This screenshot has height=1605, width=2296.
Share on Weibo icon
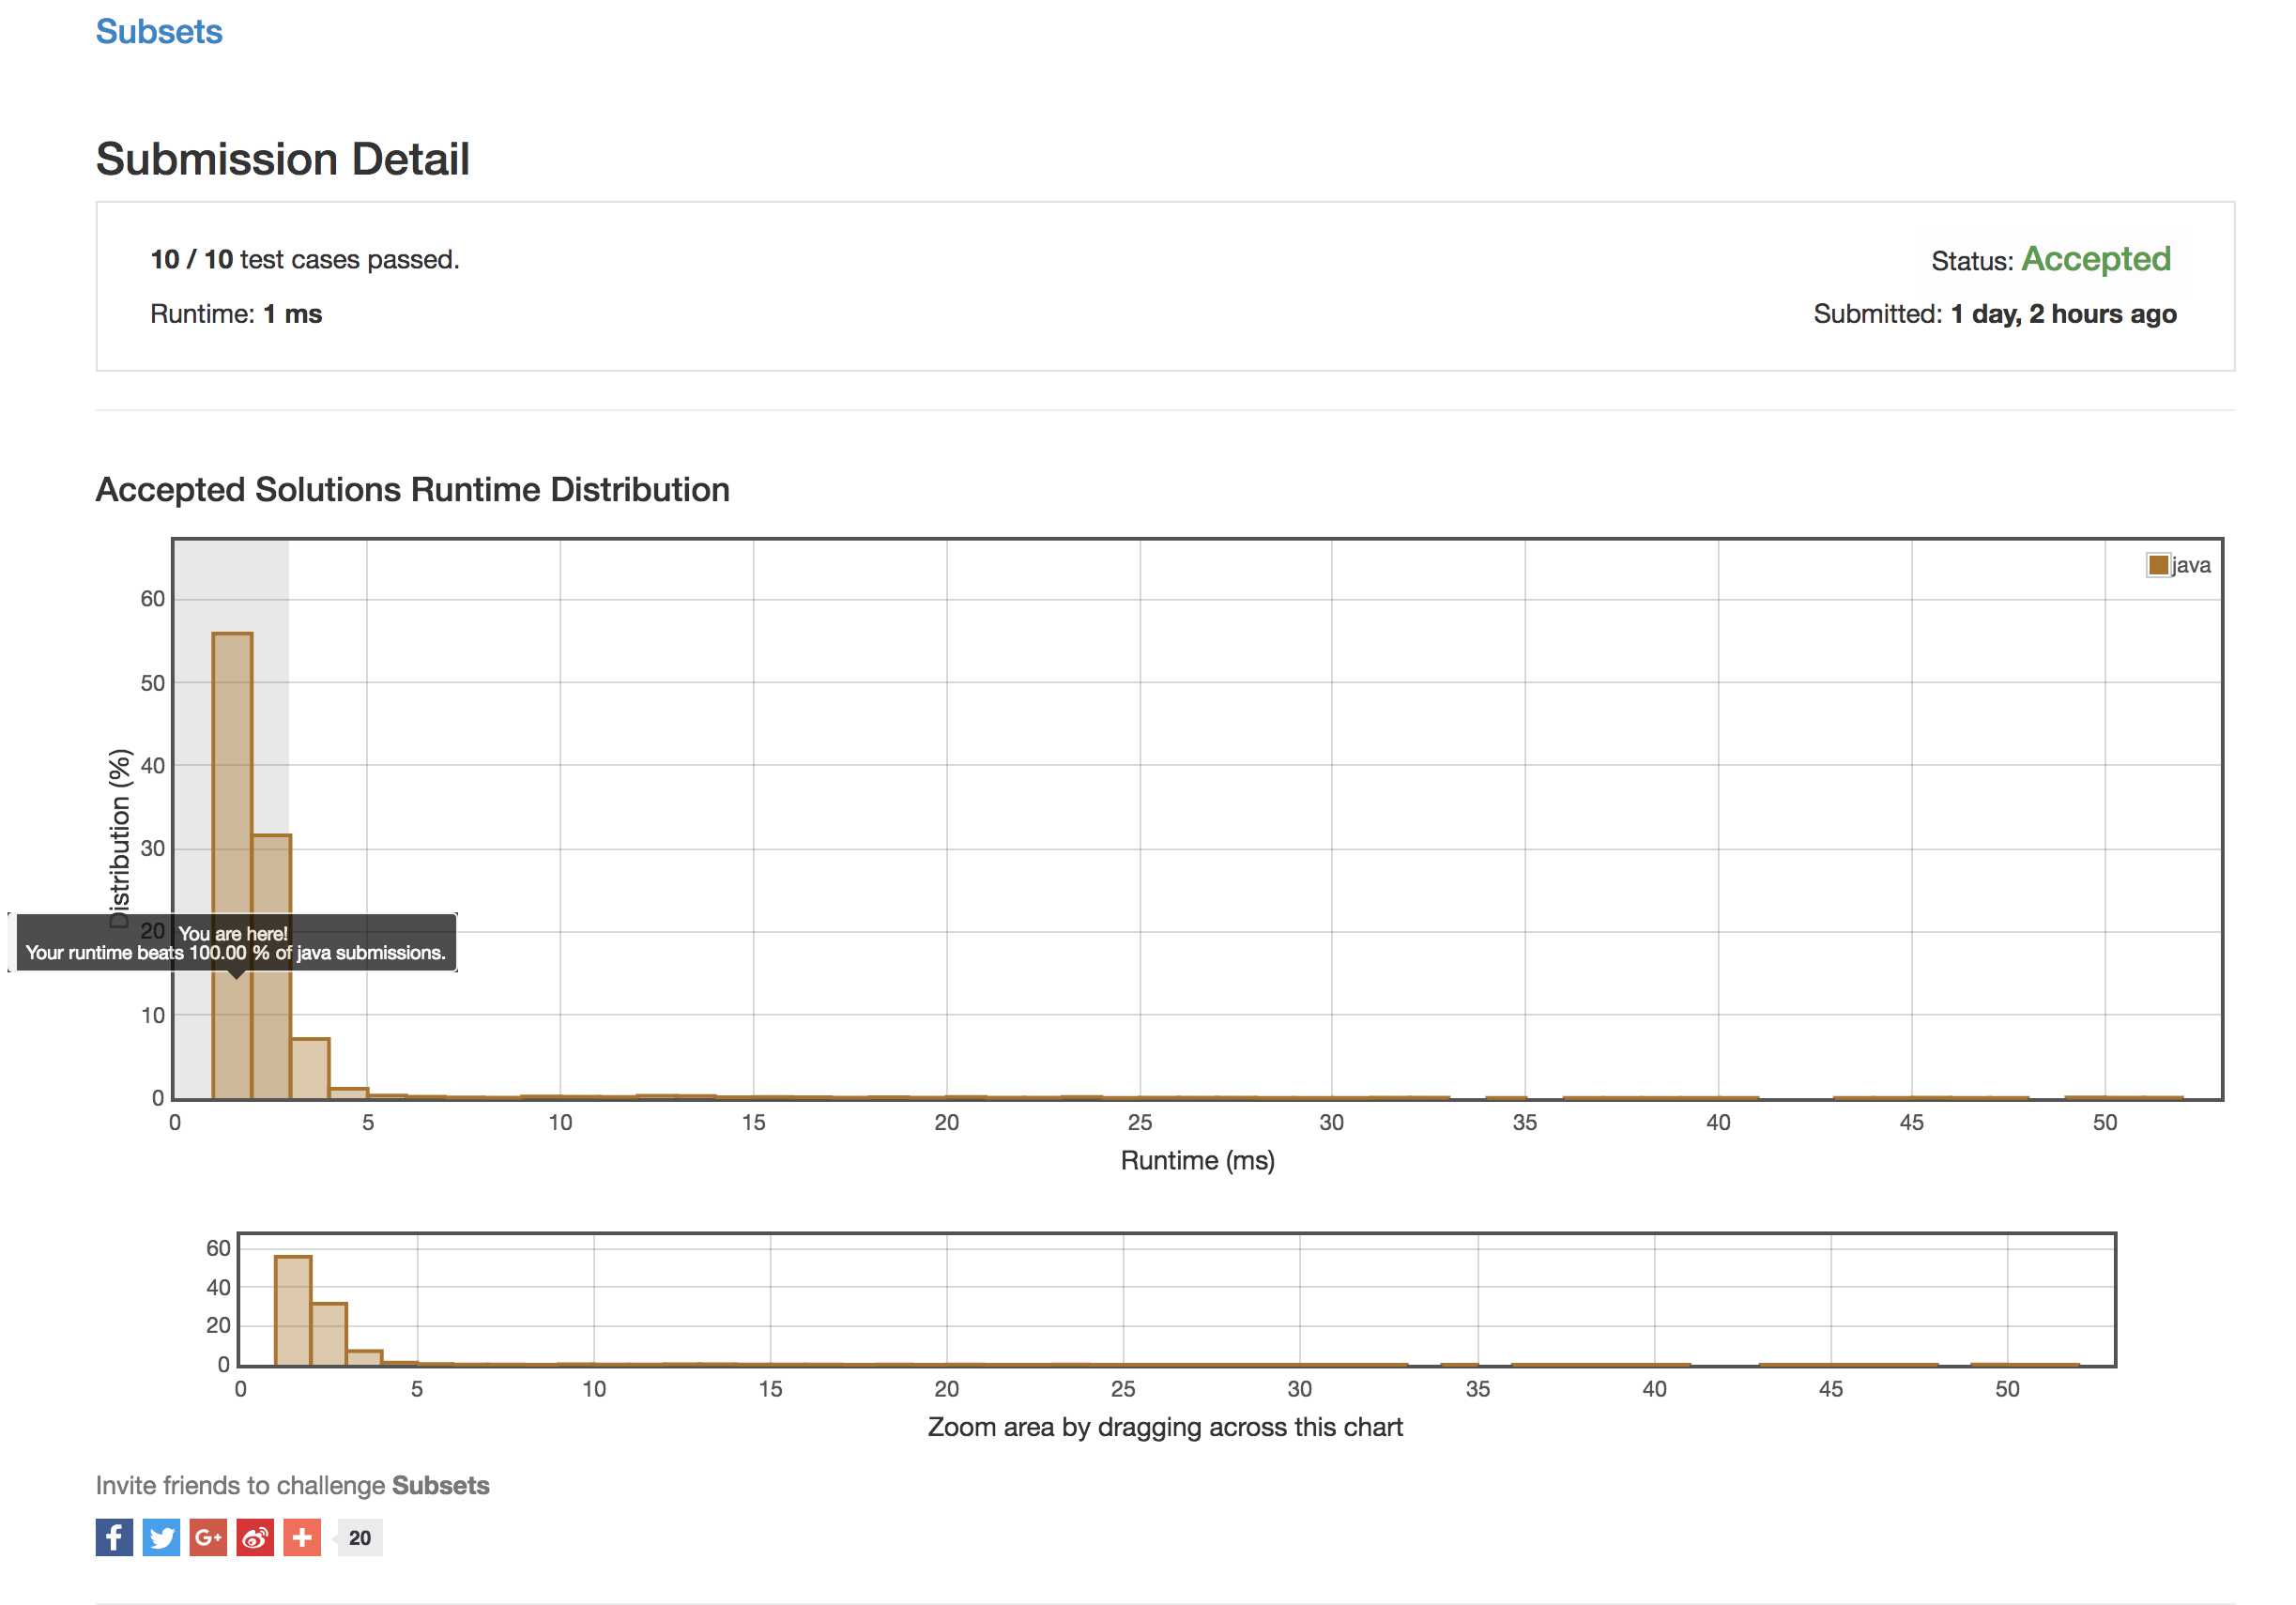click(x=255, y=1537)
